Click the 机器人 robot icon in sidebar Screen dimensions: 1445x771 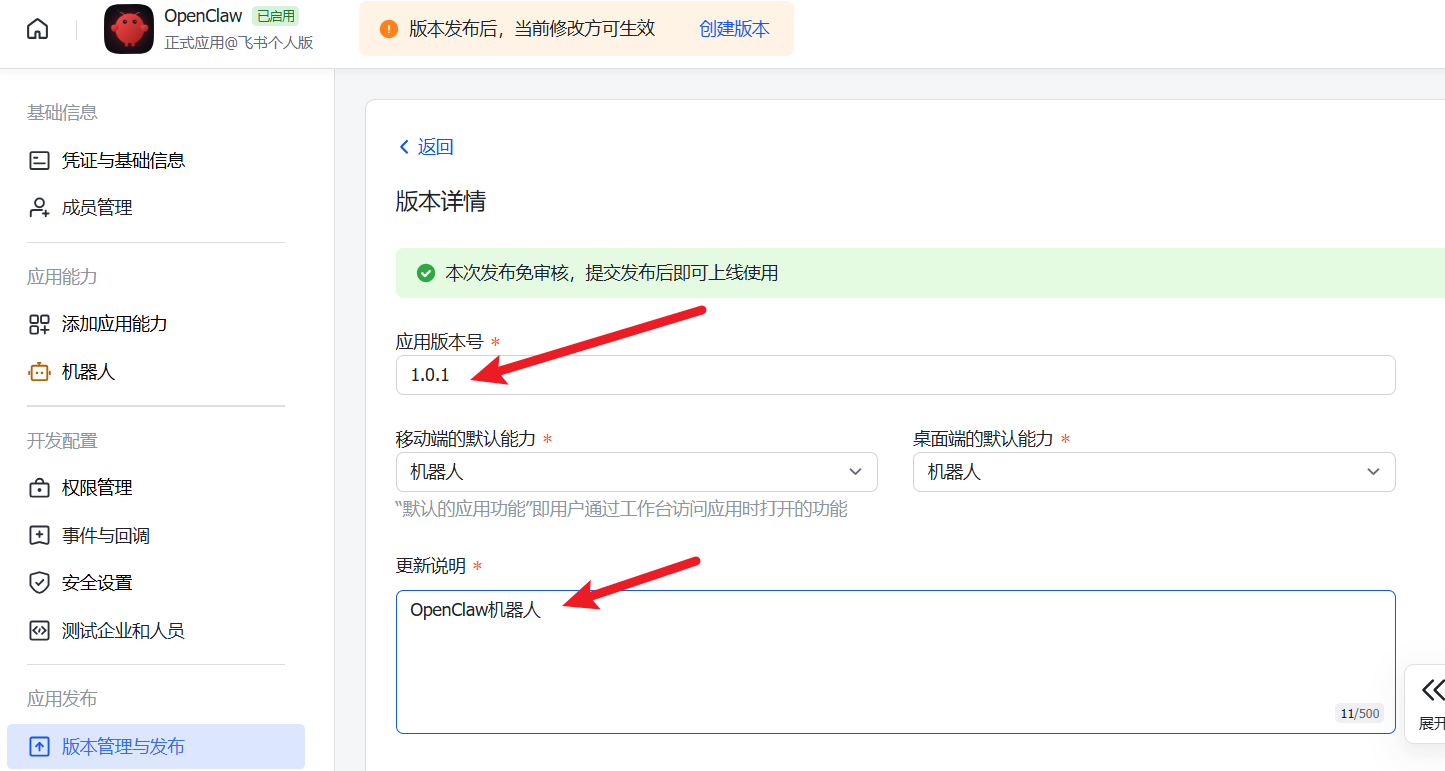pyautogui.click(x=39, y=372)
